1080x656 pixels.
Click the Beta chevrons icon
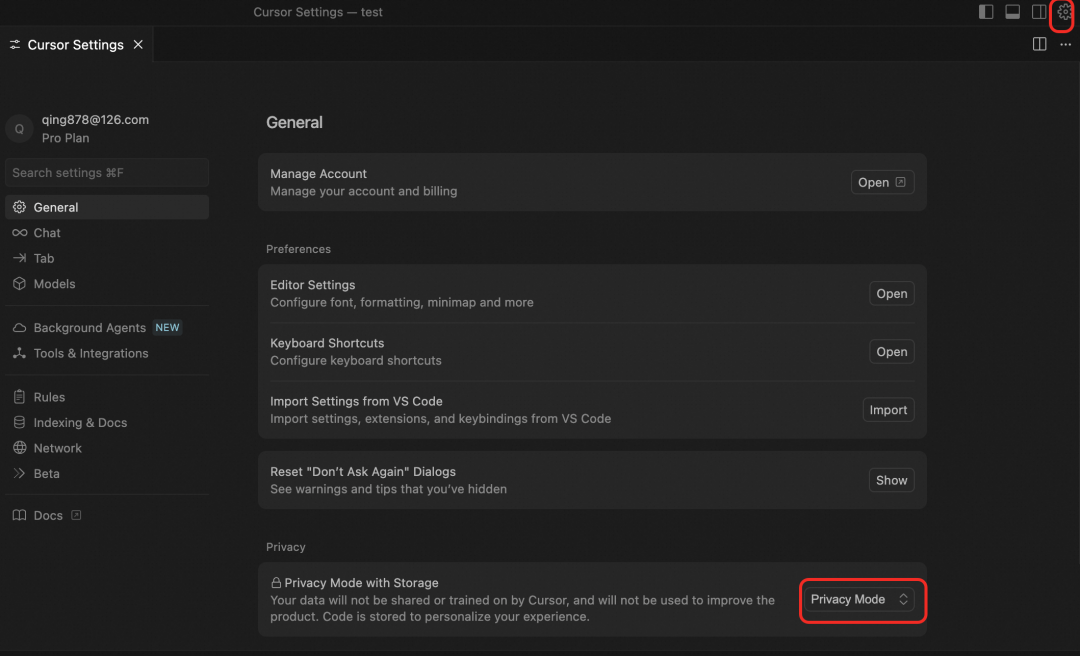(x=19, y=473)
